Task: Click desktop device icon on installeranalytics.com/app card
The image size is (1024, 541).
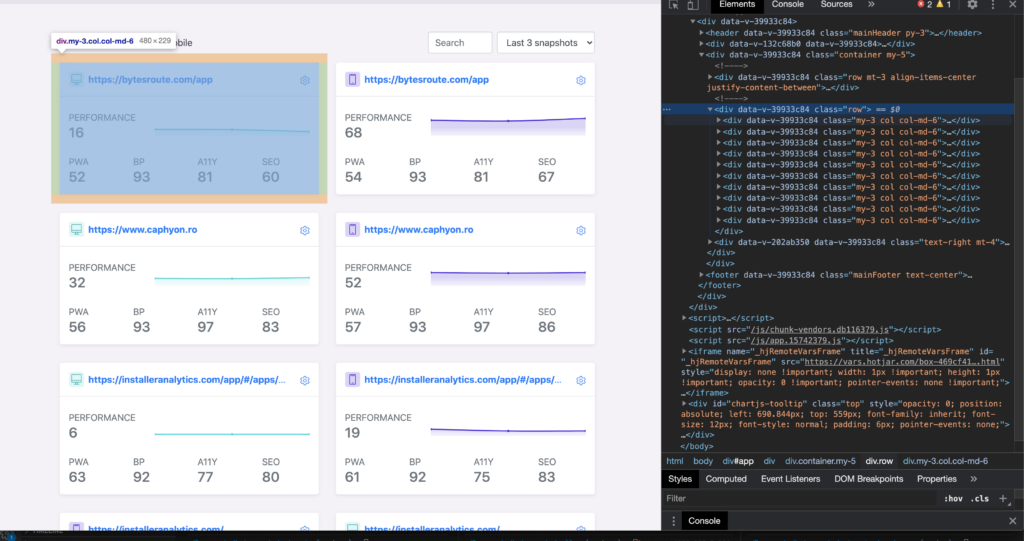Action: coord(76,380)
